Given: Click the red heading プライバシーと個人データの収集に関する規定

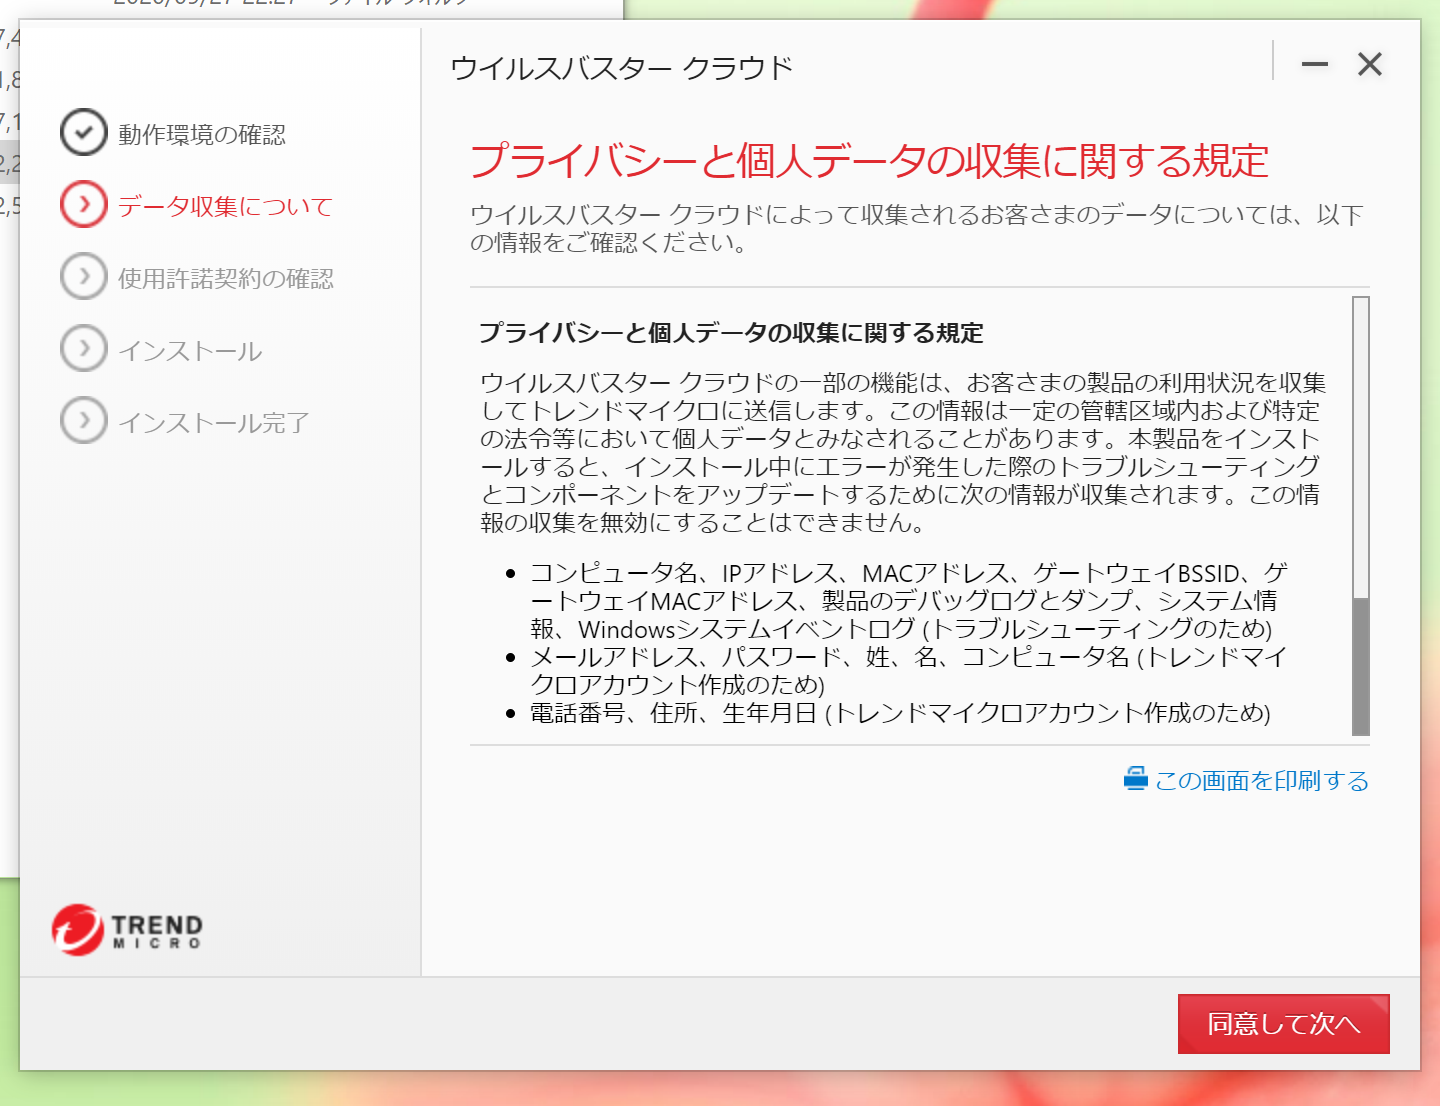Looking at the screenshot, I should 869,161.
